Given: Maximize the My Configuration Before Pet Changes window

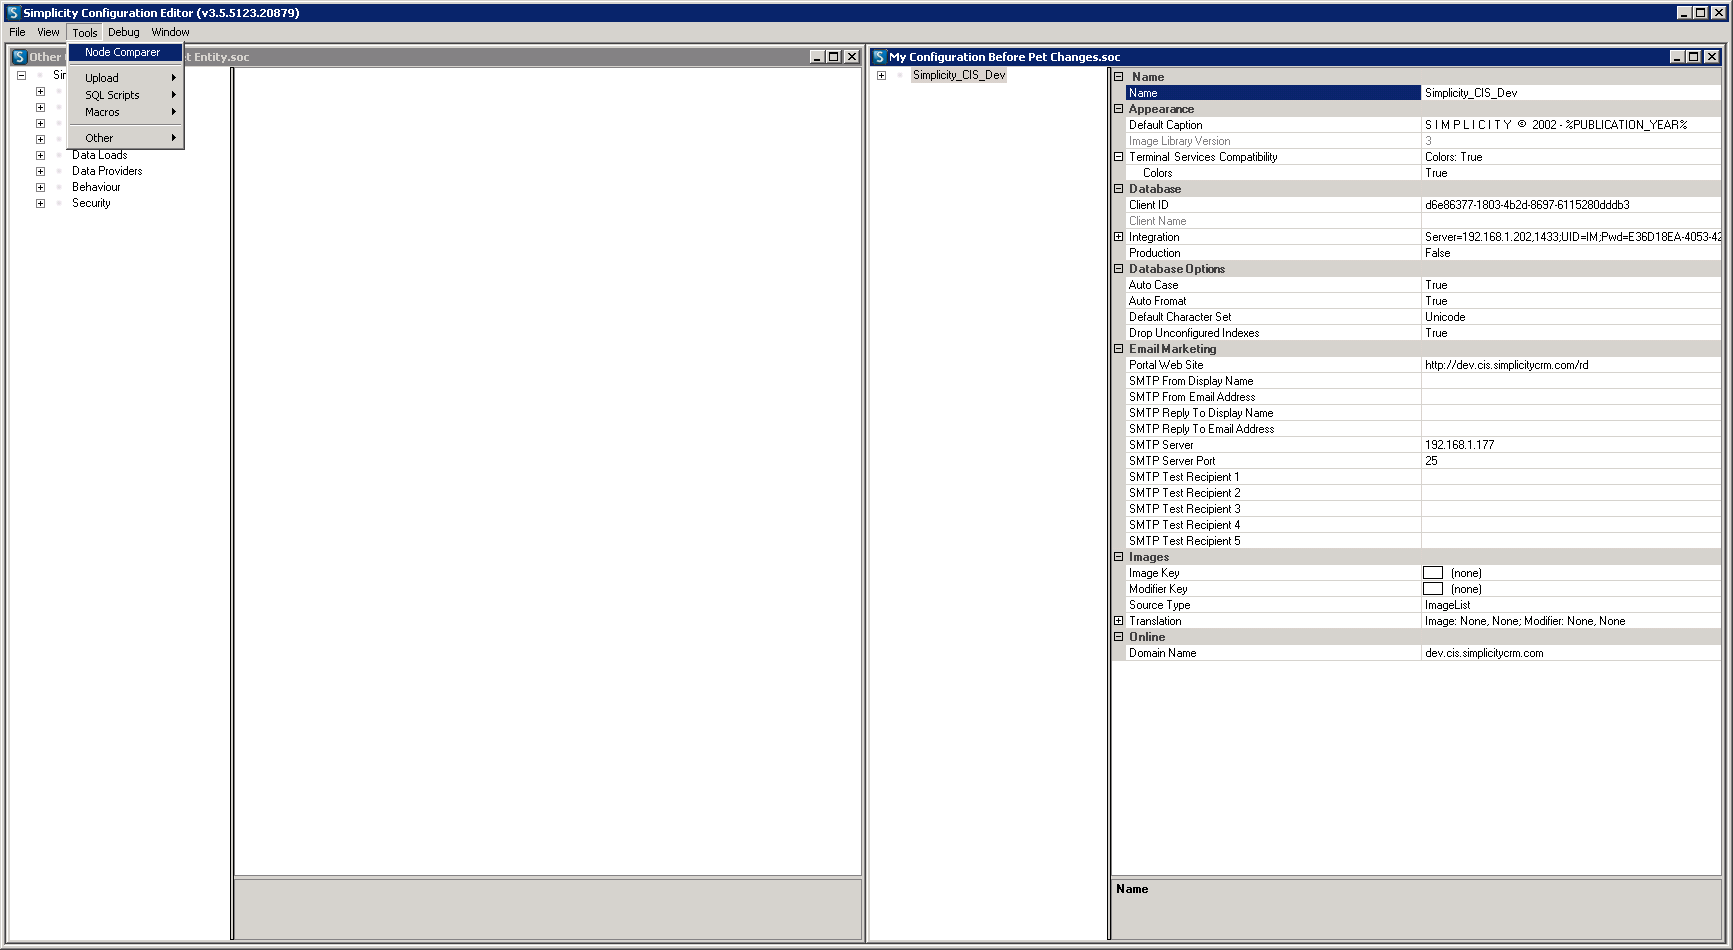Looking at the screenshot, I should point(1694,57).
